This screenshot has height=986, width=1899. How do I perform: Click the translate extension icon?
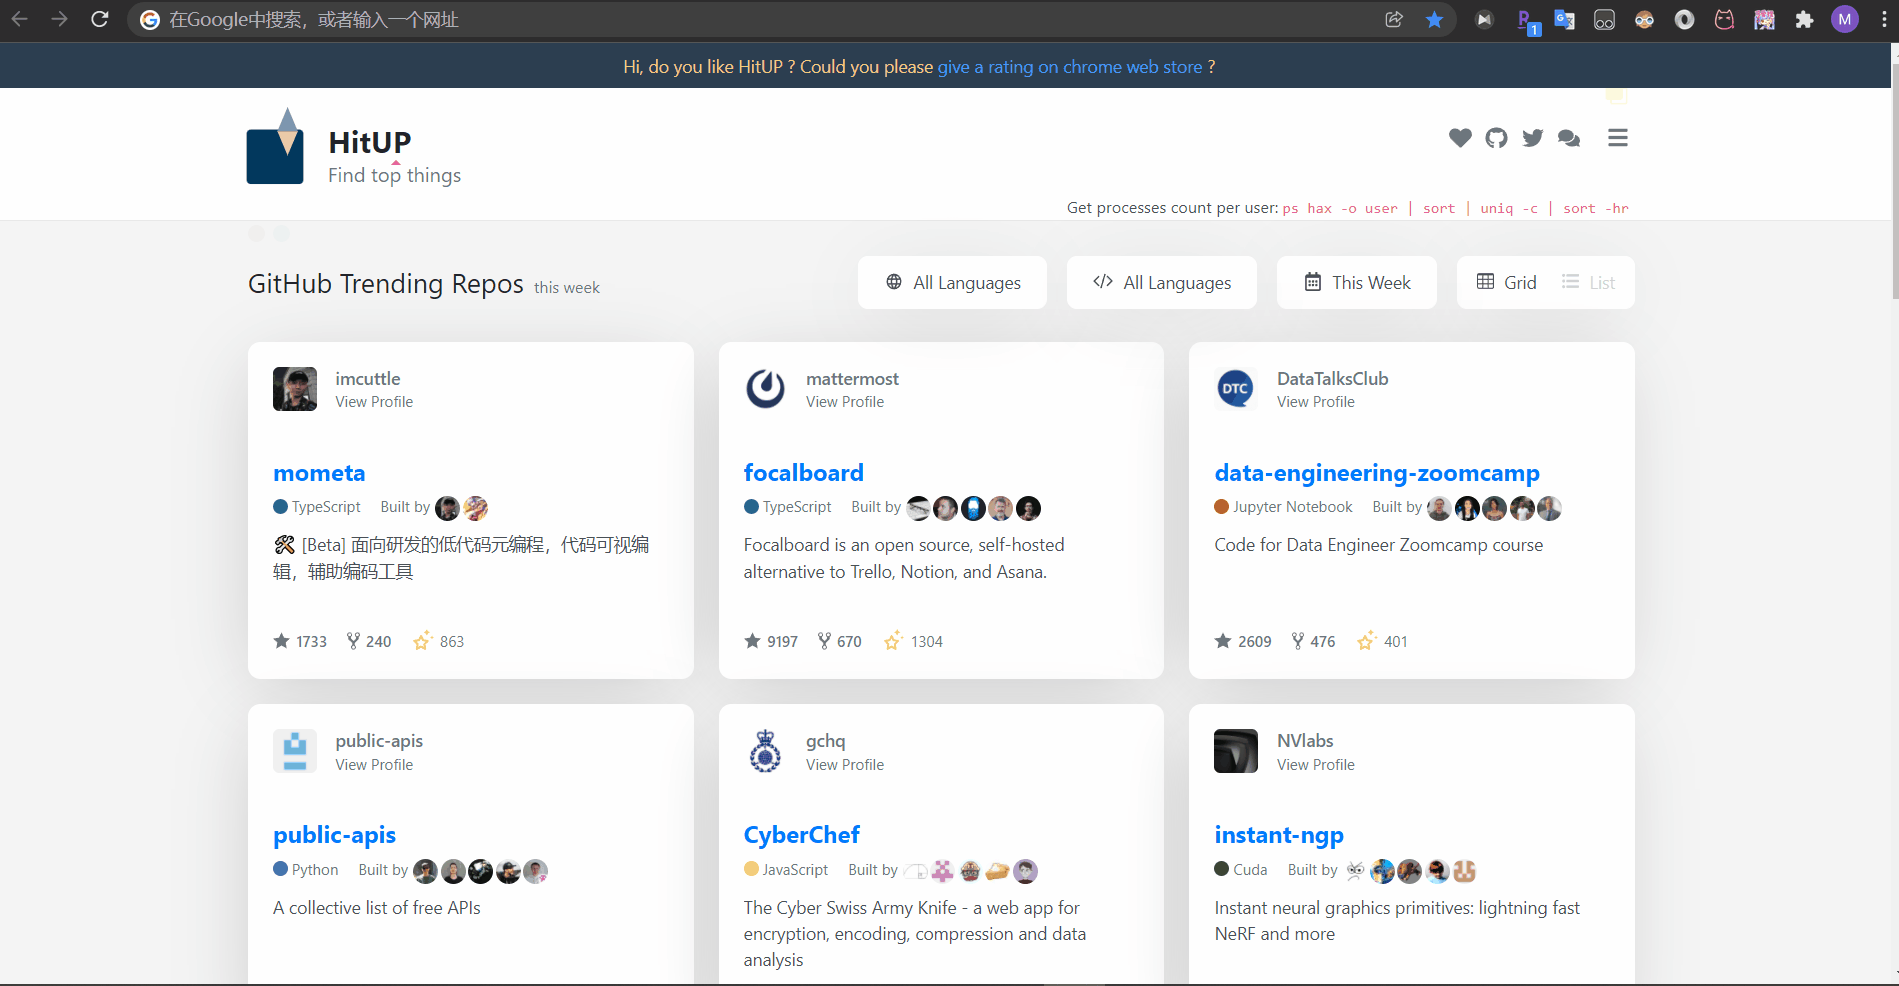1564,19
